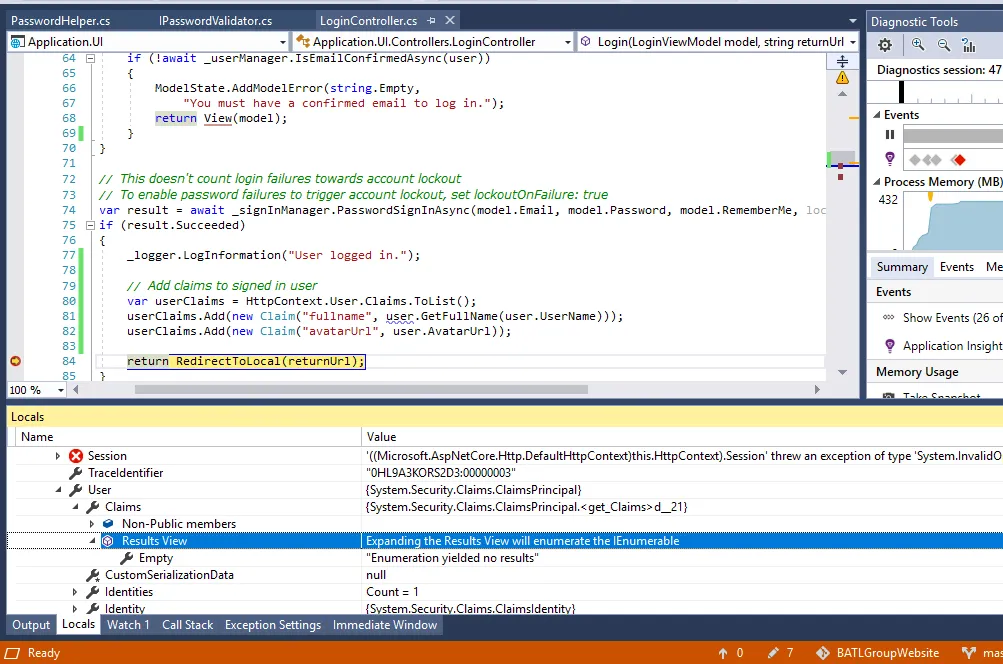
Task: Close the LoginController.cs tab
Action: (x=450, y=20)
